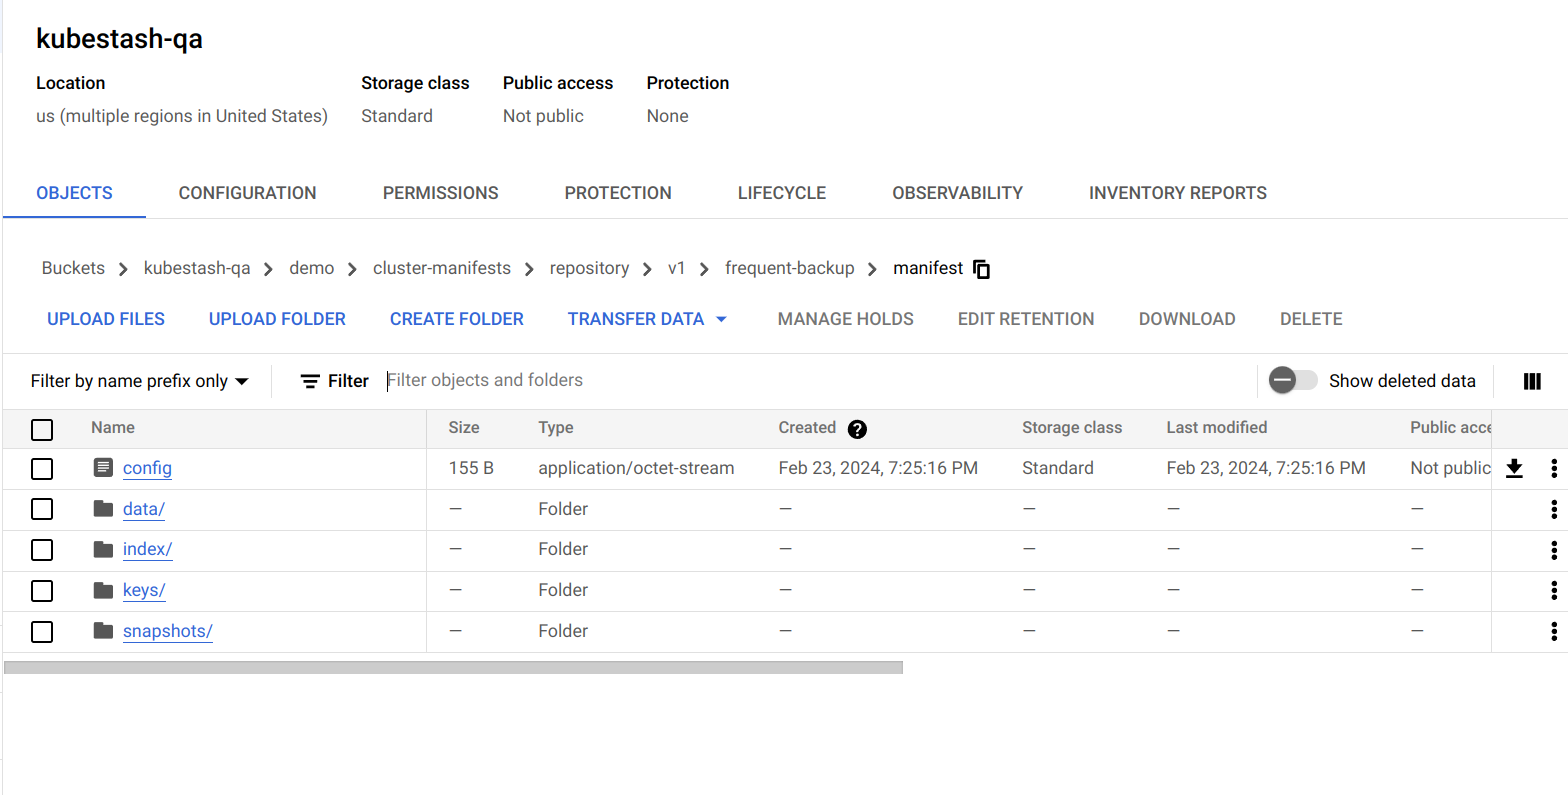Open the column display options icon
The image size is (1568, 795).
pyautogui.click(x=1532, y=381)
